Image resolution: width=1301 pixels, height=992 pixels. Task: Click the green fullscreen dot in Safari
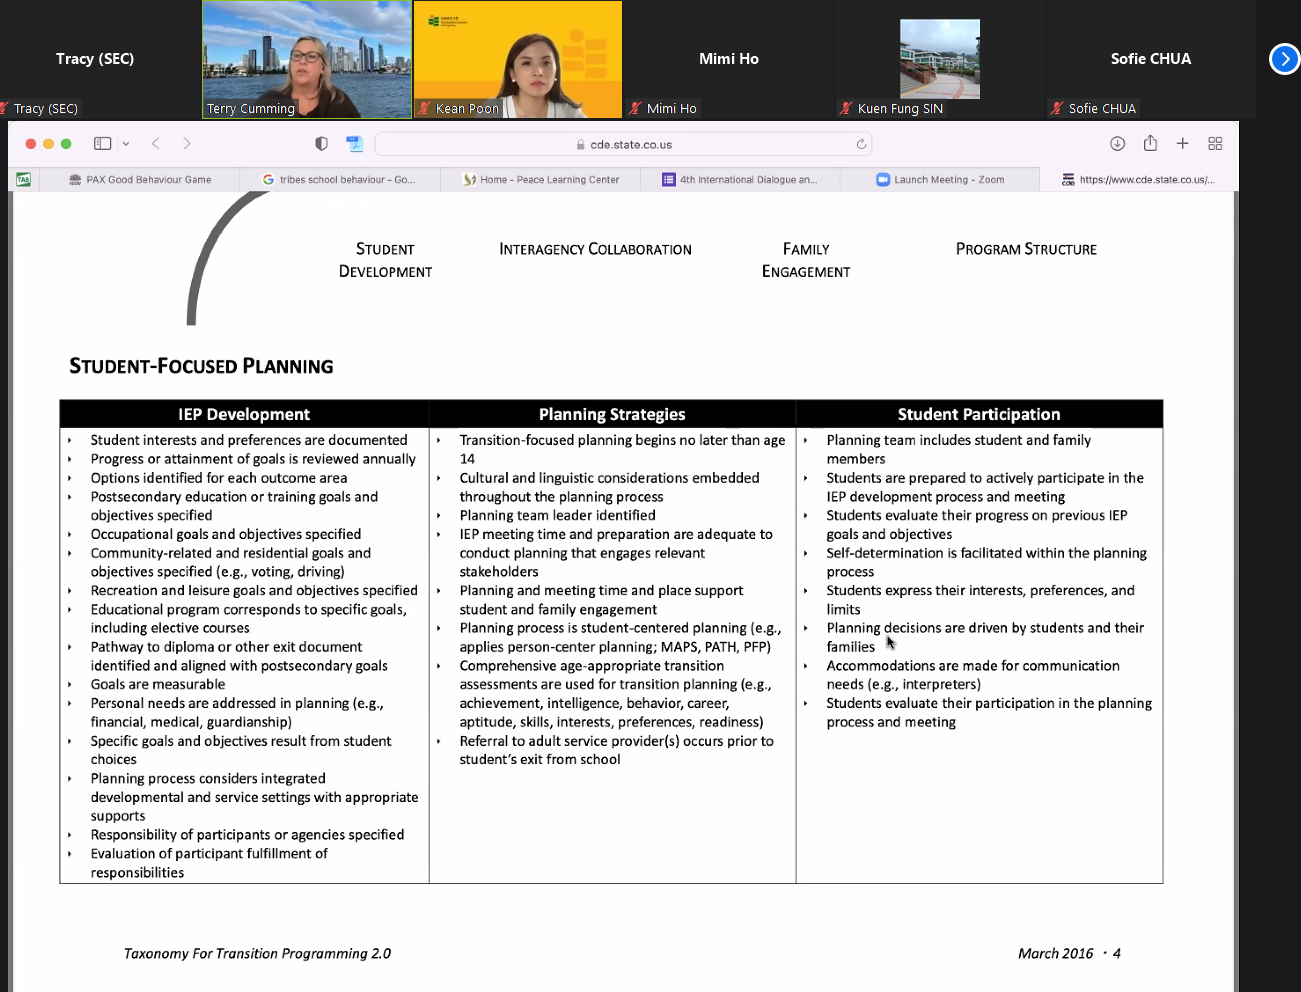point(66,144)
